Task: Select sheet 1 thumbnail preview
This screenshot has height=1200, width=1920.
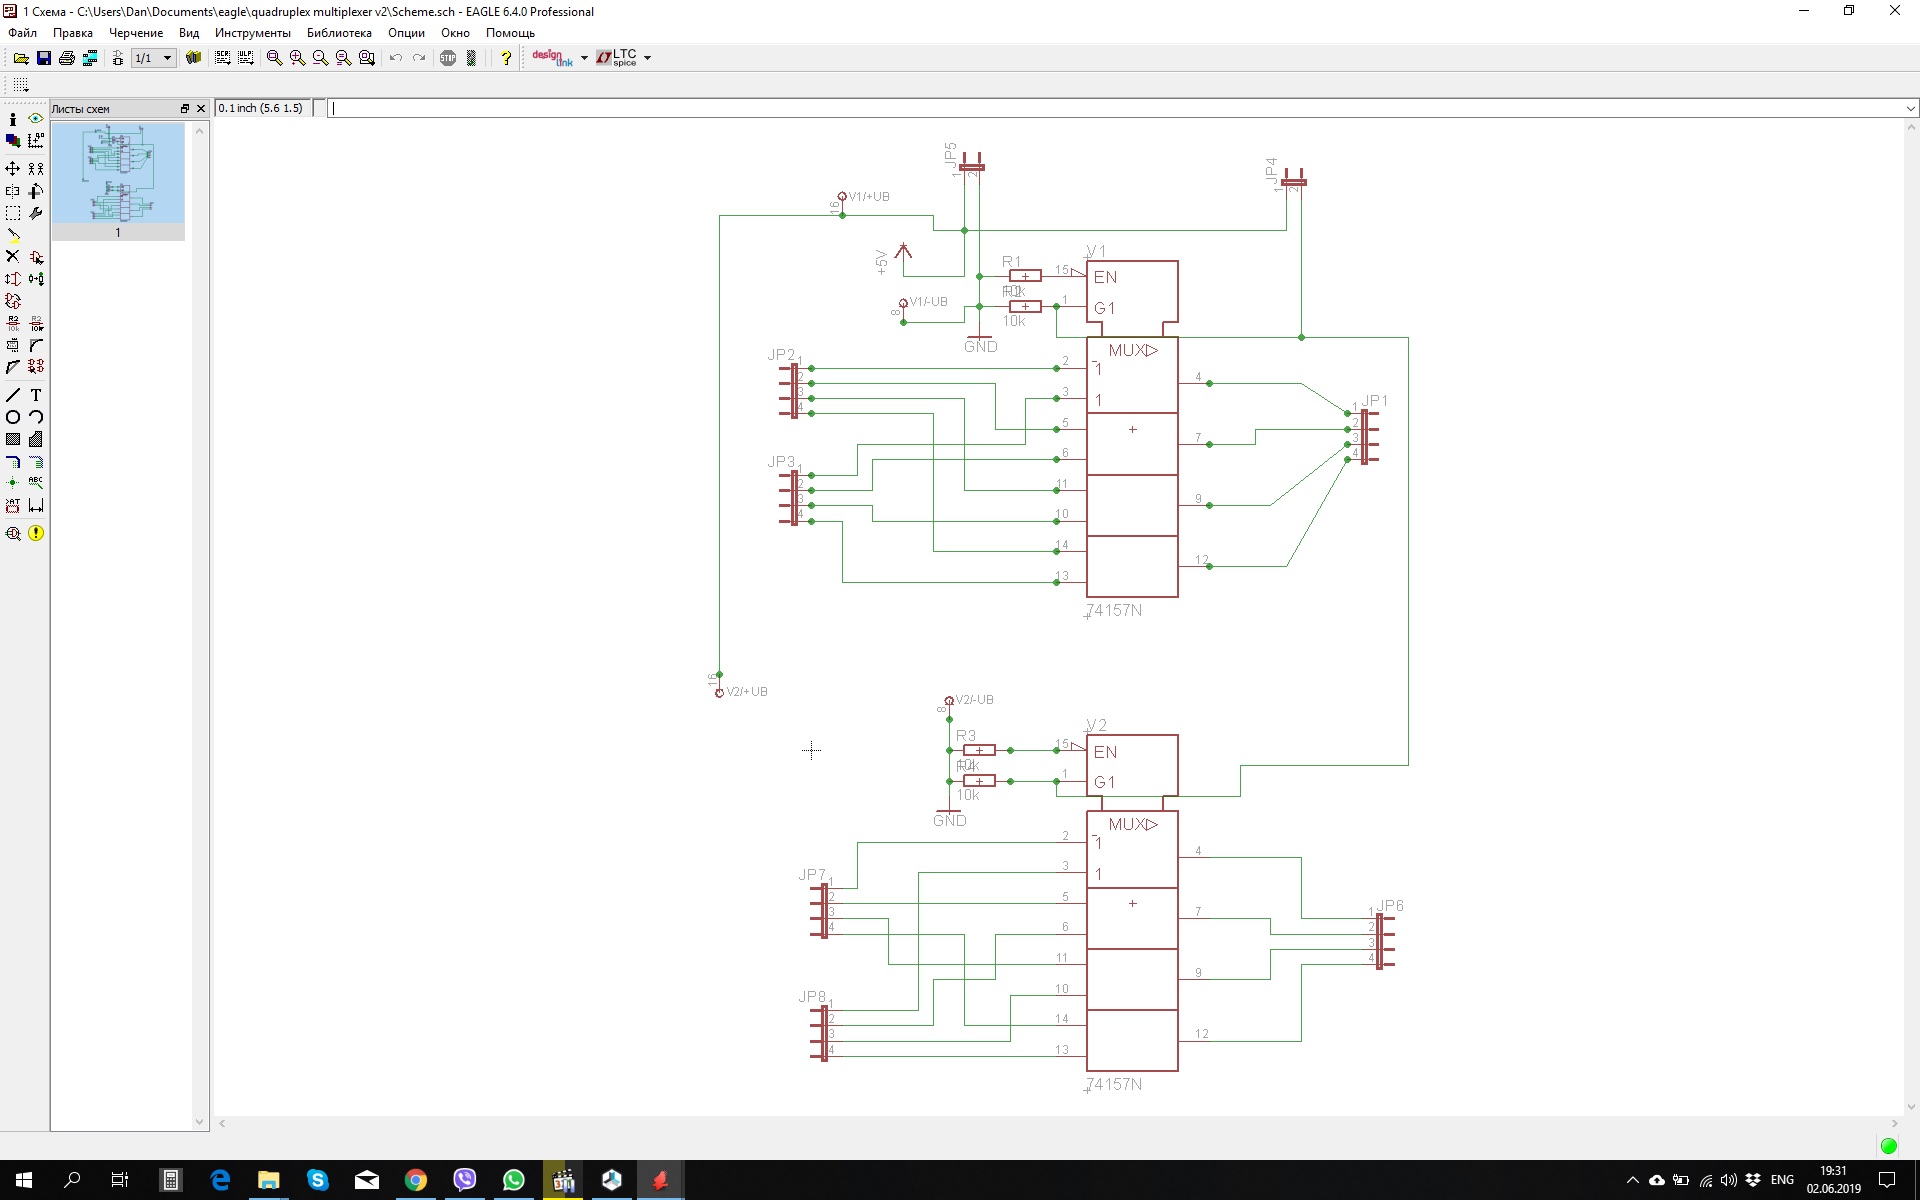Action: coord(118,173)
